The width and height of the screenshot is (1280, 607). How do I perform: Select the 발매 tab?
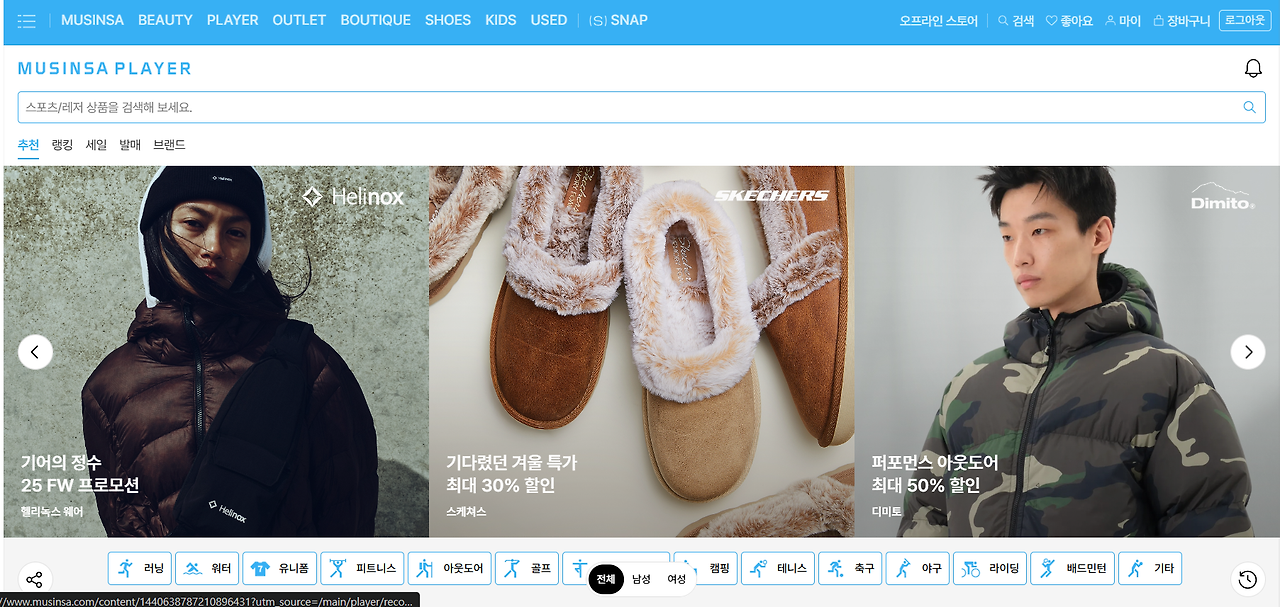click(130, 145)
